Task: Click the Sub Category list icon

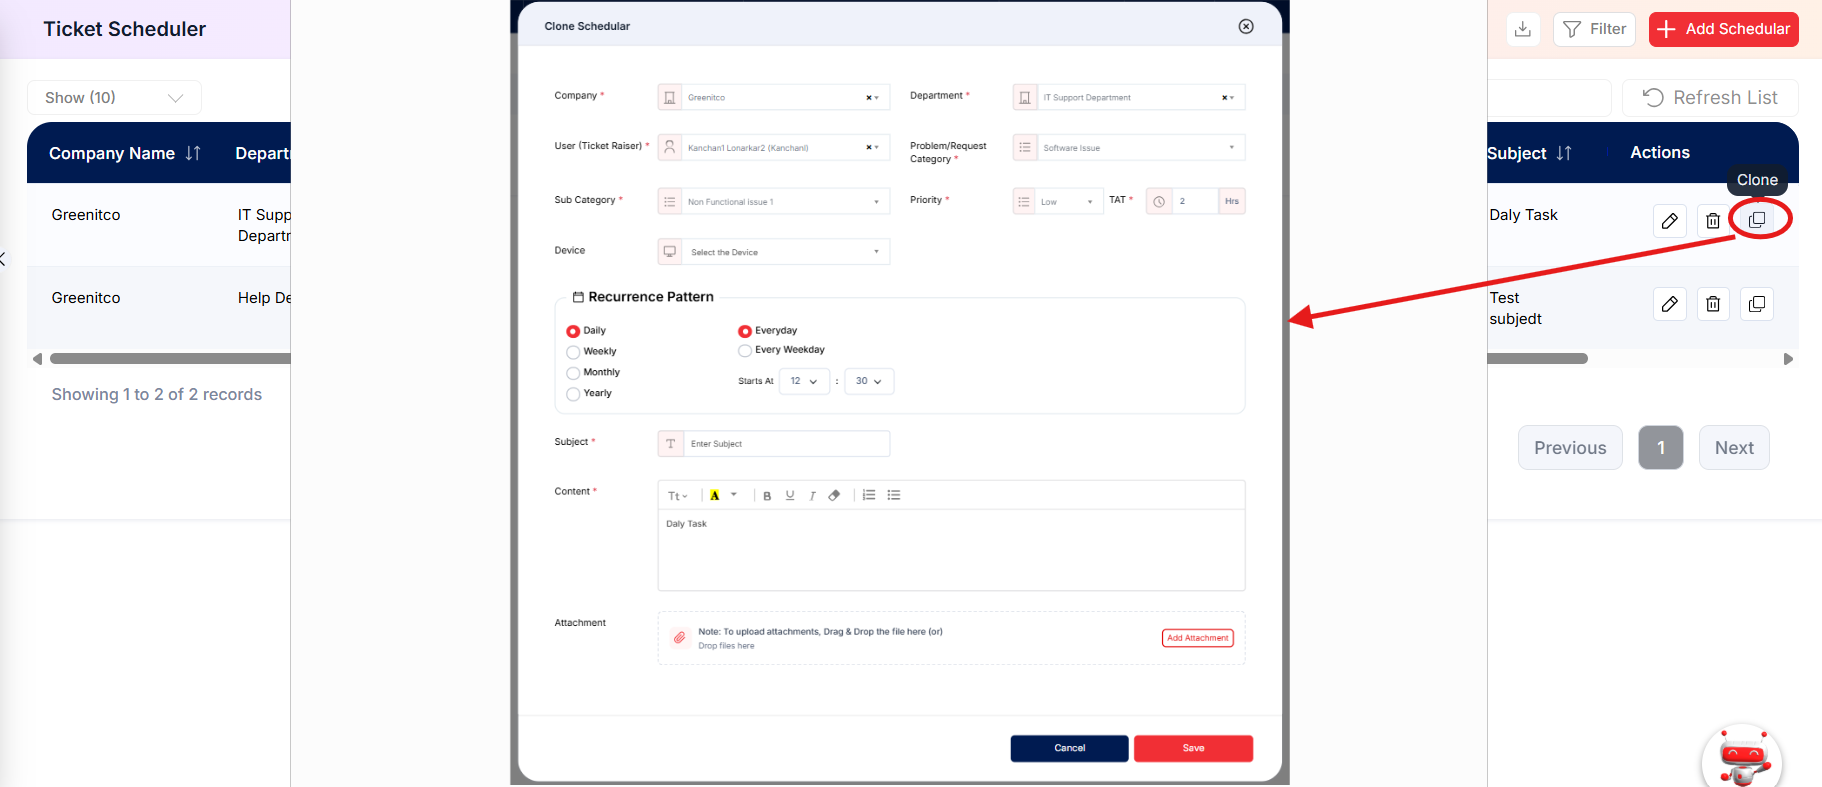Action: pyautogui.click(x=670, y=201)
